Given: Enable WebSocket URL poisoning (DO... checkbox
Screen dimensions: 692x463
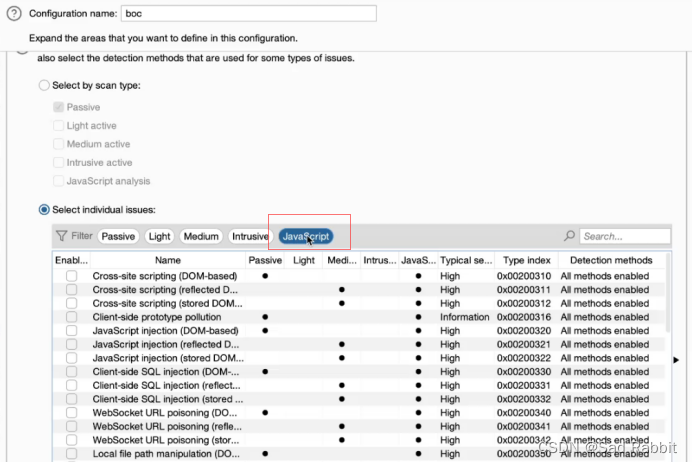Looking at the screenshot, I should point(71,413).
